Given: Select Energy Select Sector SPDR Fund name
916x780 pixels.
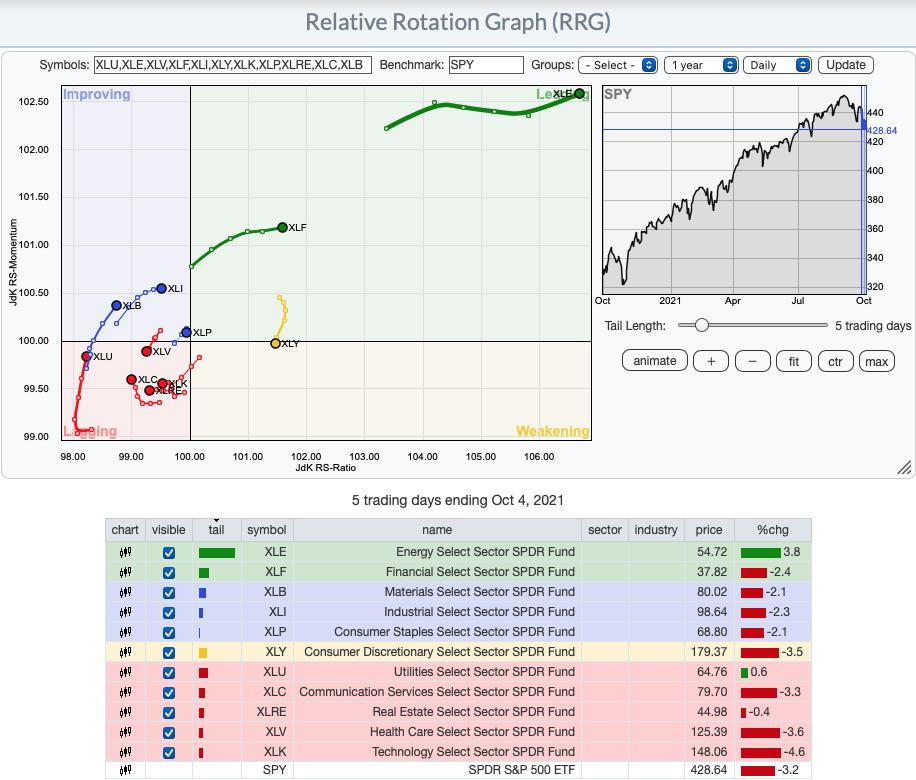Looking at the screenshot, I should [x=485, y=552].
